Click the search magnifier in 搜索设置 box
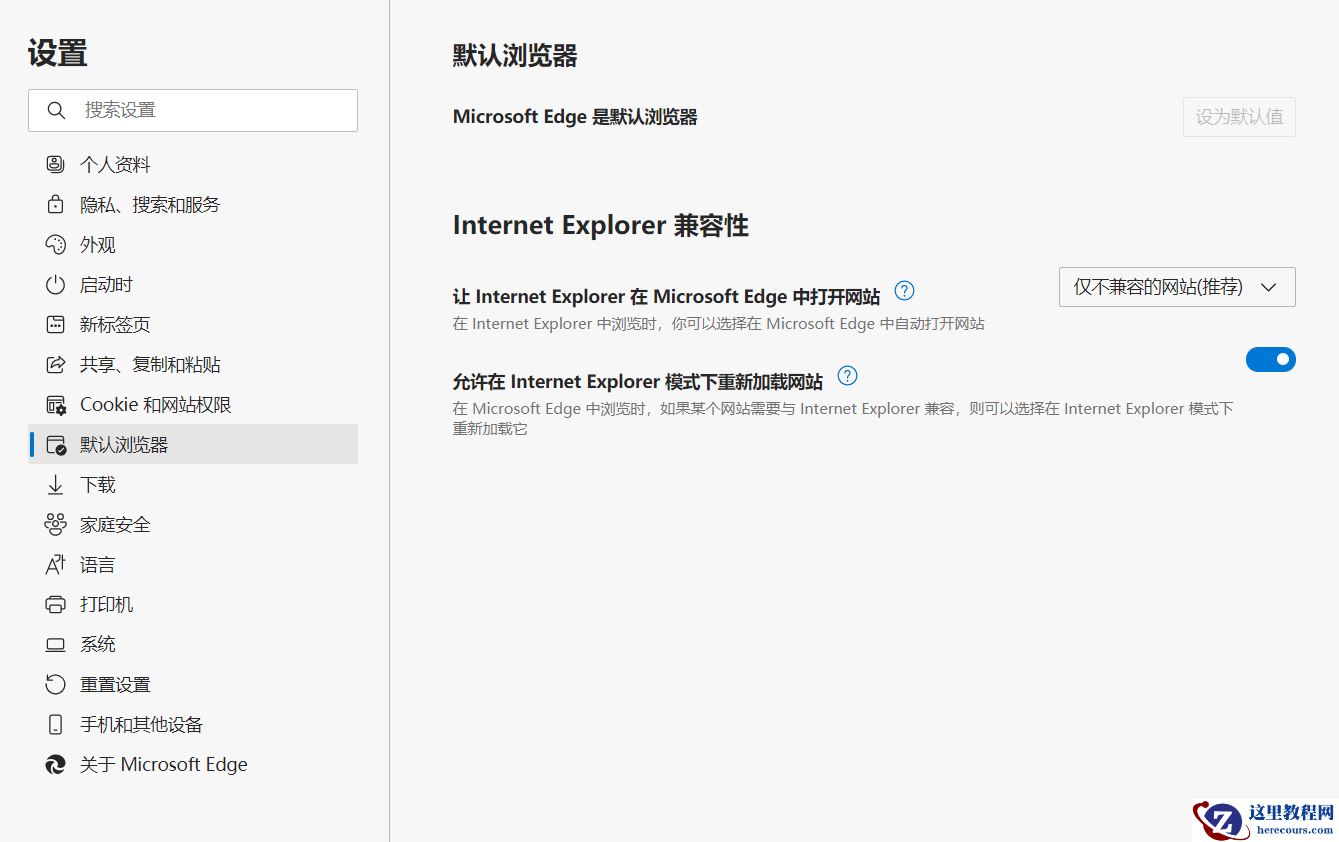 pos(56,110)
